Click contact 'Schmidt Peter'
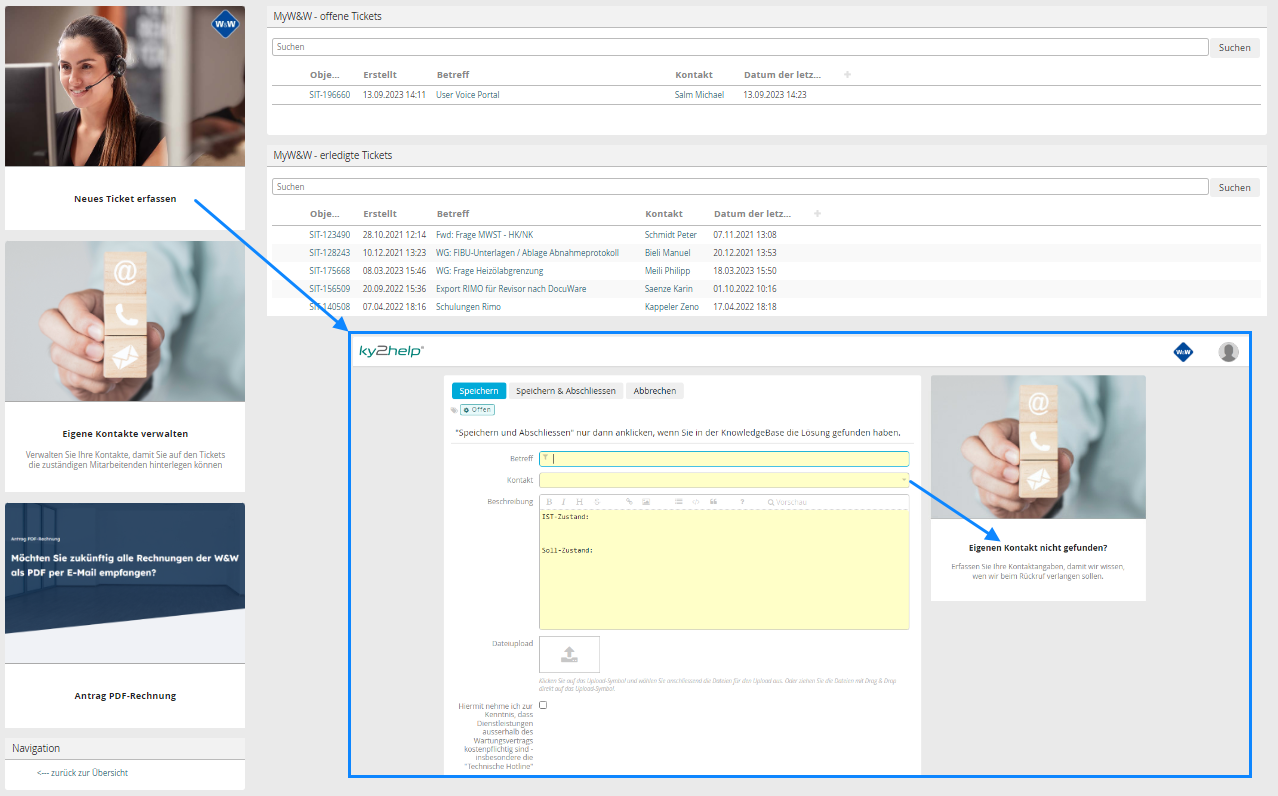 (671, 235)
